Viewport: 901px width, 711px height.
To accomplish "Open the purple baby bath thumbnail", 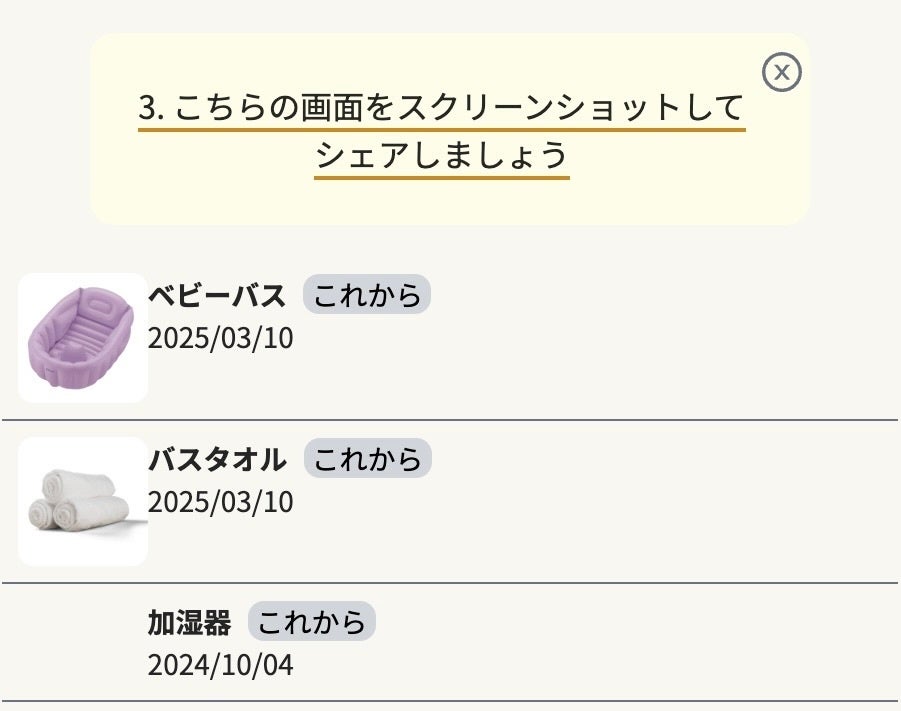I will [83, 338].
